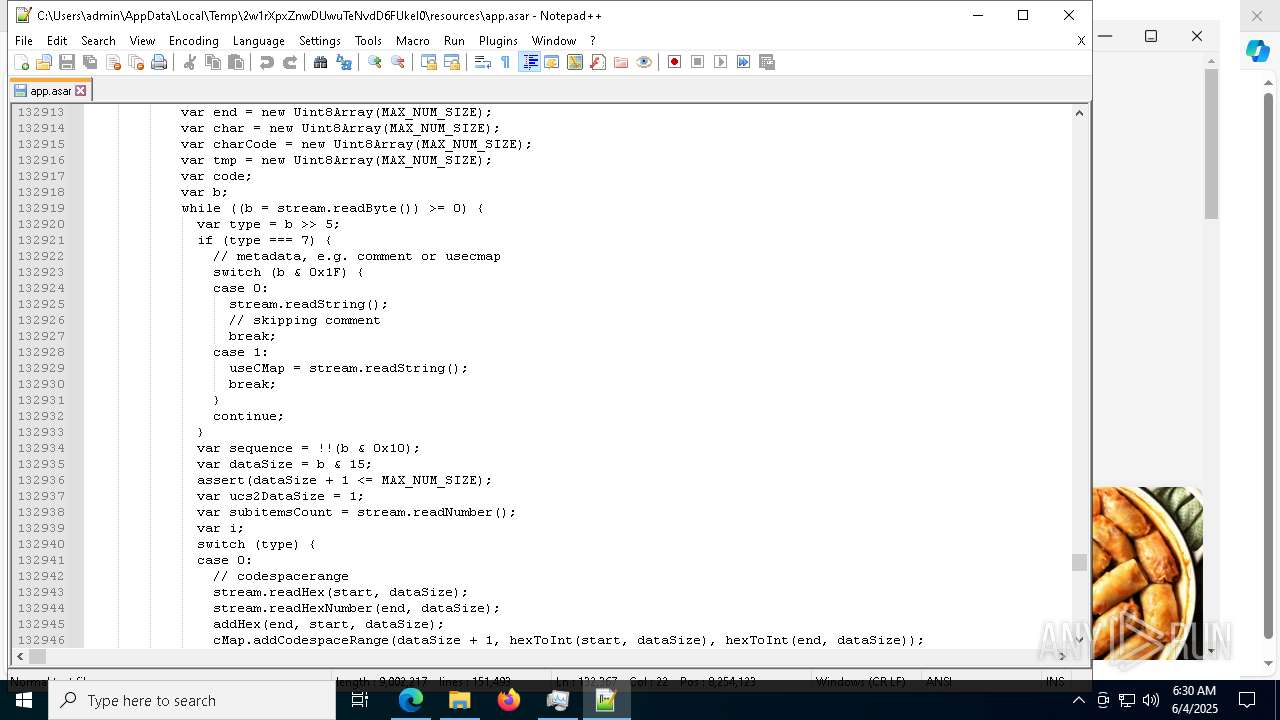Open the Edit menu
Viewport: 1280px width, 720px height.
tap(57, 41)
